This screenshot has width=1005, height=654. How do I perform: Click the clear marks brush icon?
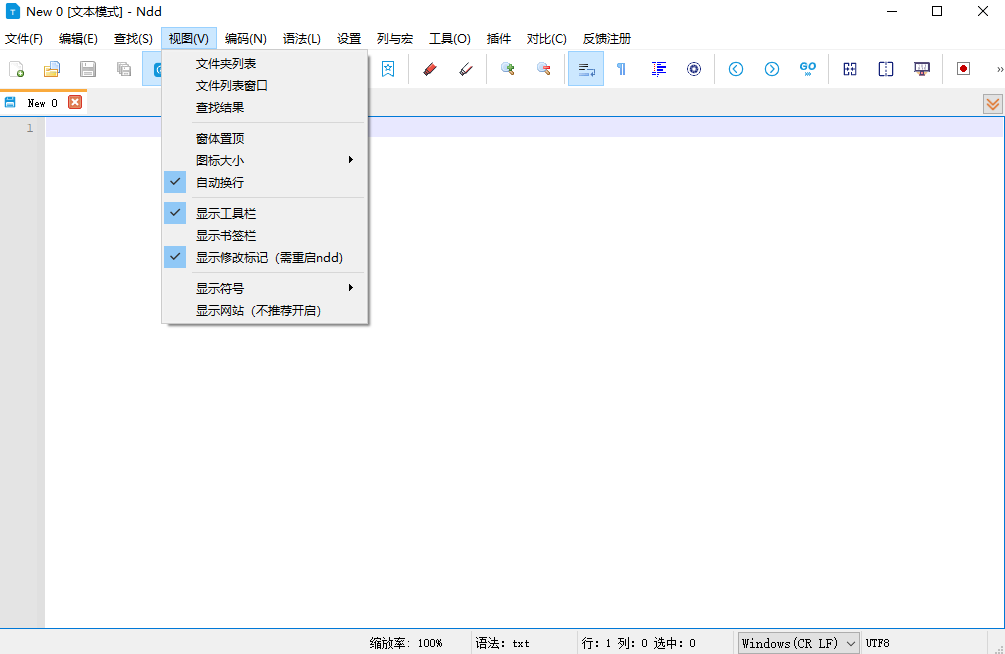tap(466, 69)
